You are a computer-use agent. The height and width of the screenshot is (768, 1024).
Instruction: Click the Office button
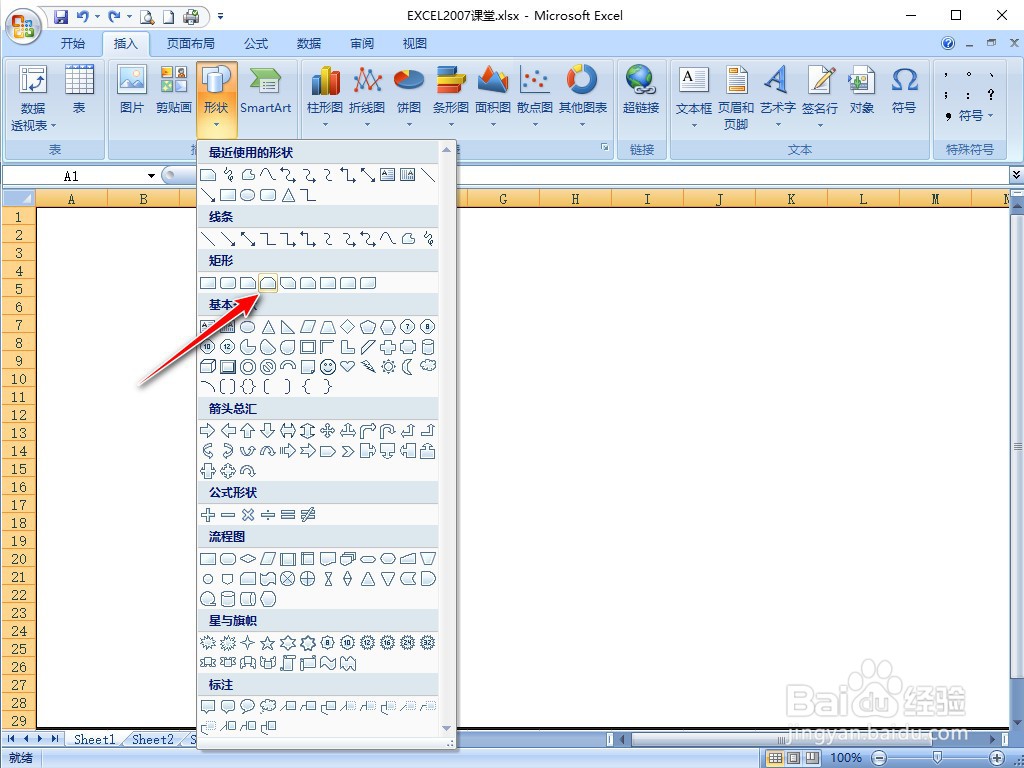[x=24, y=26]
